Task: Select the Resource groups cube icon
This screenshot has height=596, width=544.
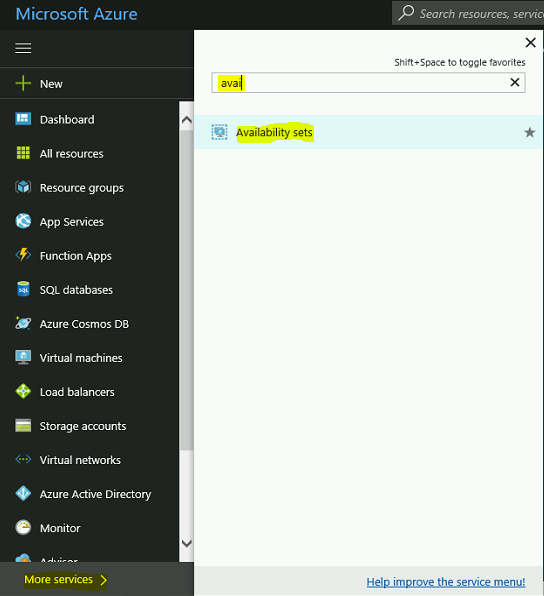Action: point(23,187)
